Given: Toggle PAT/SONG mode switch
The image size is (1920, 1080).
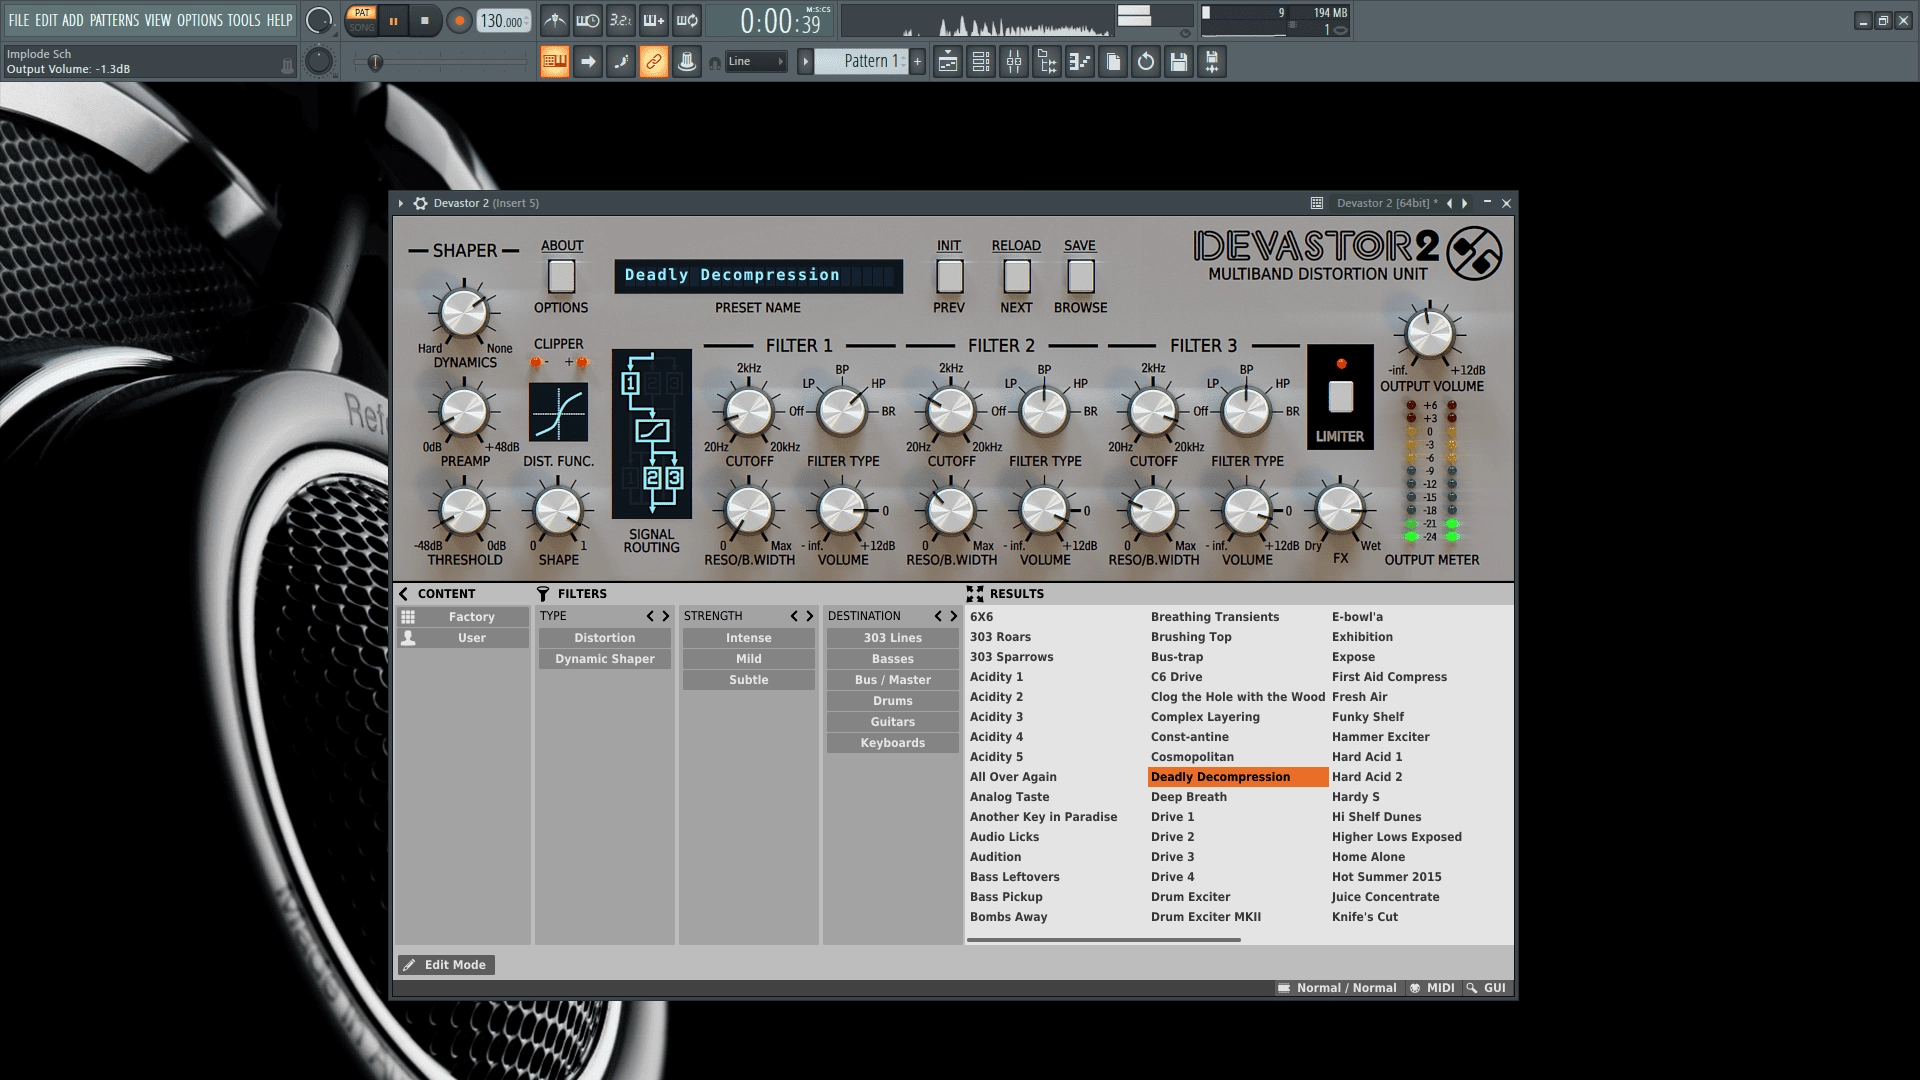Looking at the screenshot, I should 362,20.
